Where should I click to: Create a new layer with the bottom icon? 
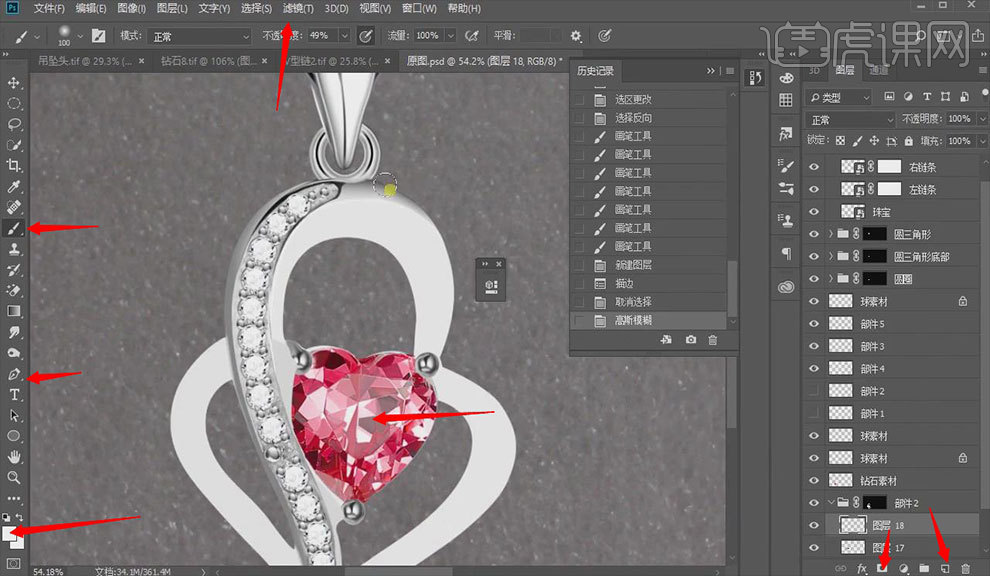tap(945, 568)
